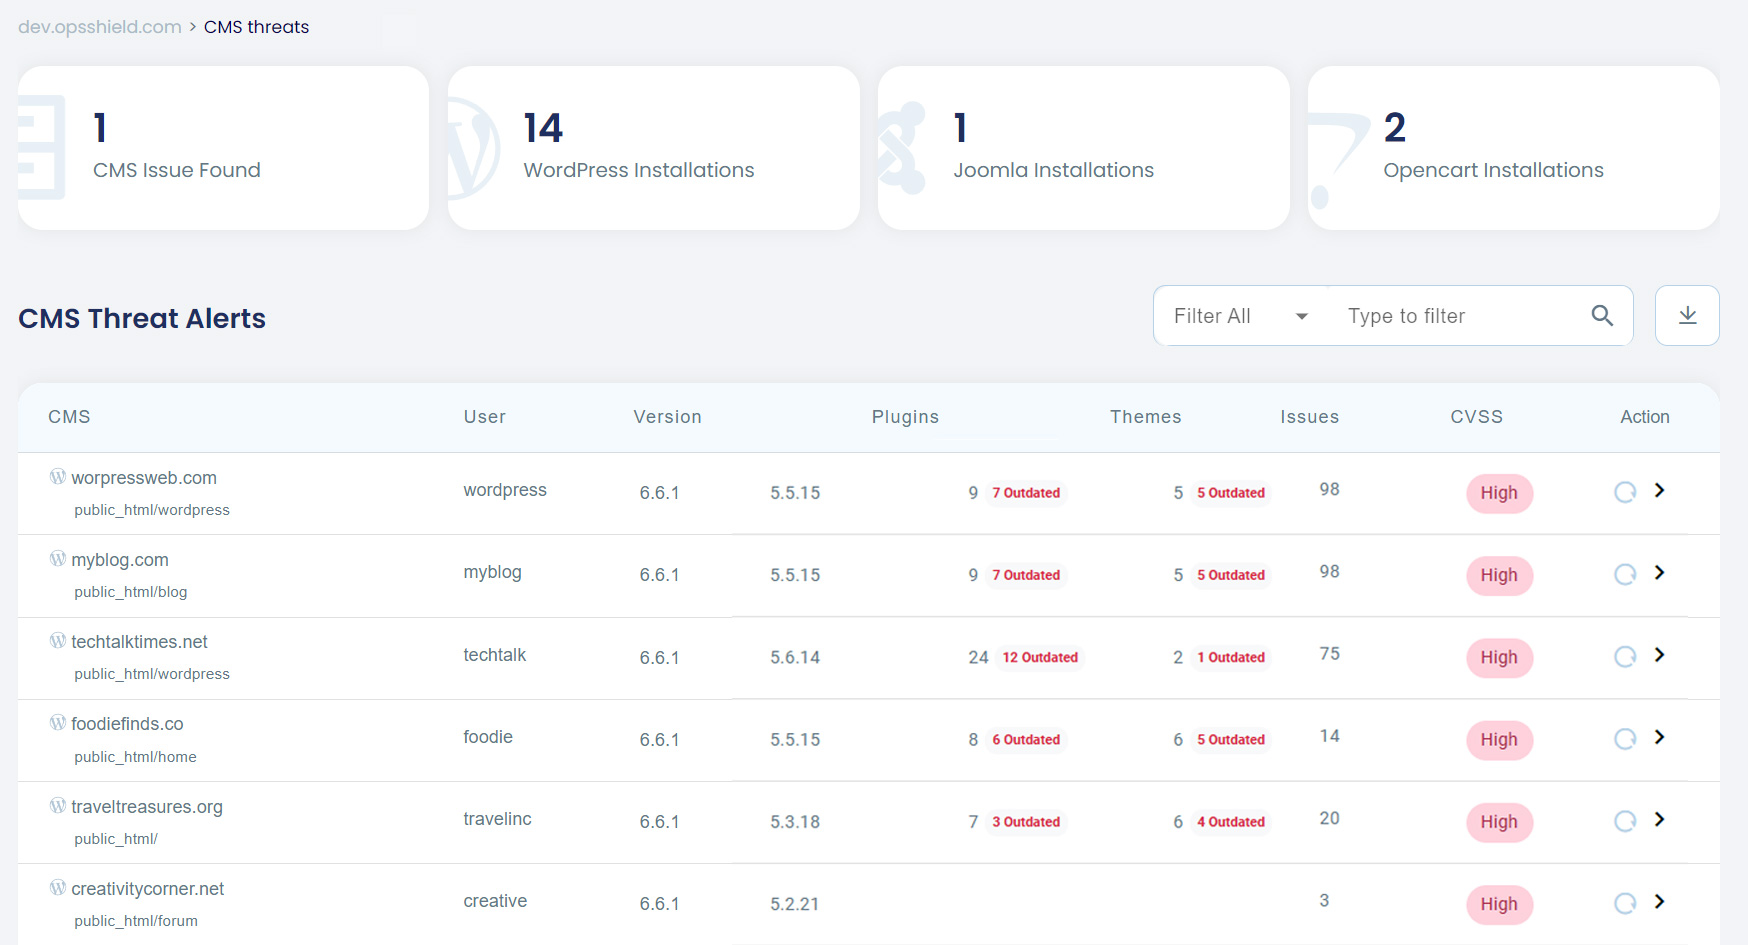Image resolution: width=1748 pixels, height=945 pixels.
Task: Select the worpressweb.com domain name
Action: pos(144,478)
